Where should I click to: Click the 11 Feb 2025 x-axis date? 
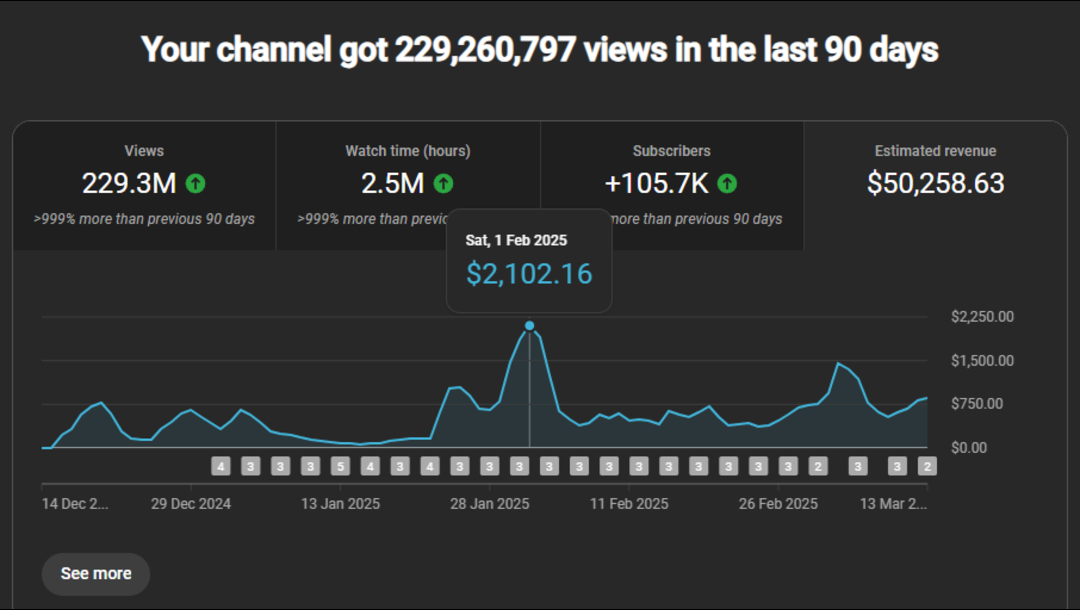[x=629, y=504]
